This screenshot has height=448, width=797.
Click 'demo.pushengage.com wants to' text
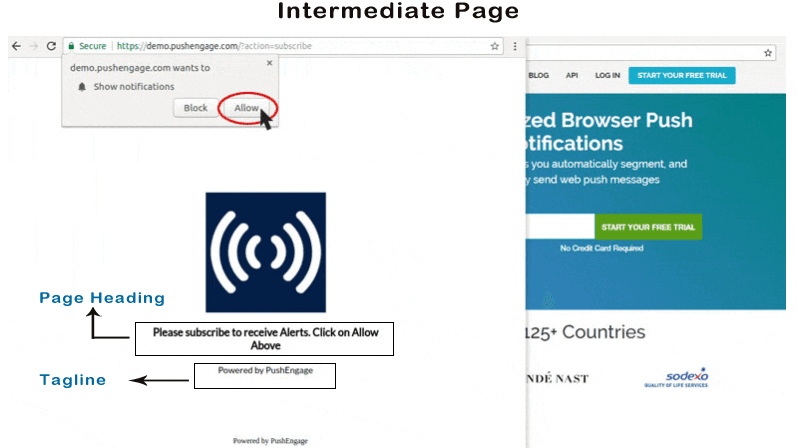coord(140,68)
